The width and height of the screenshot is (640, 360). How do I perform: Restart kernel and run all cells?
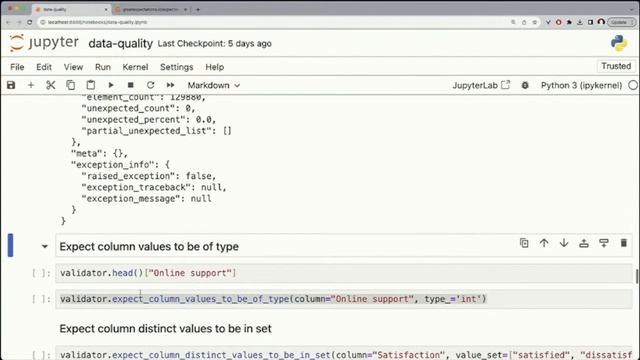[x=171, y=85]
